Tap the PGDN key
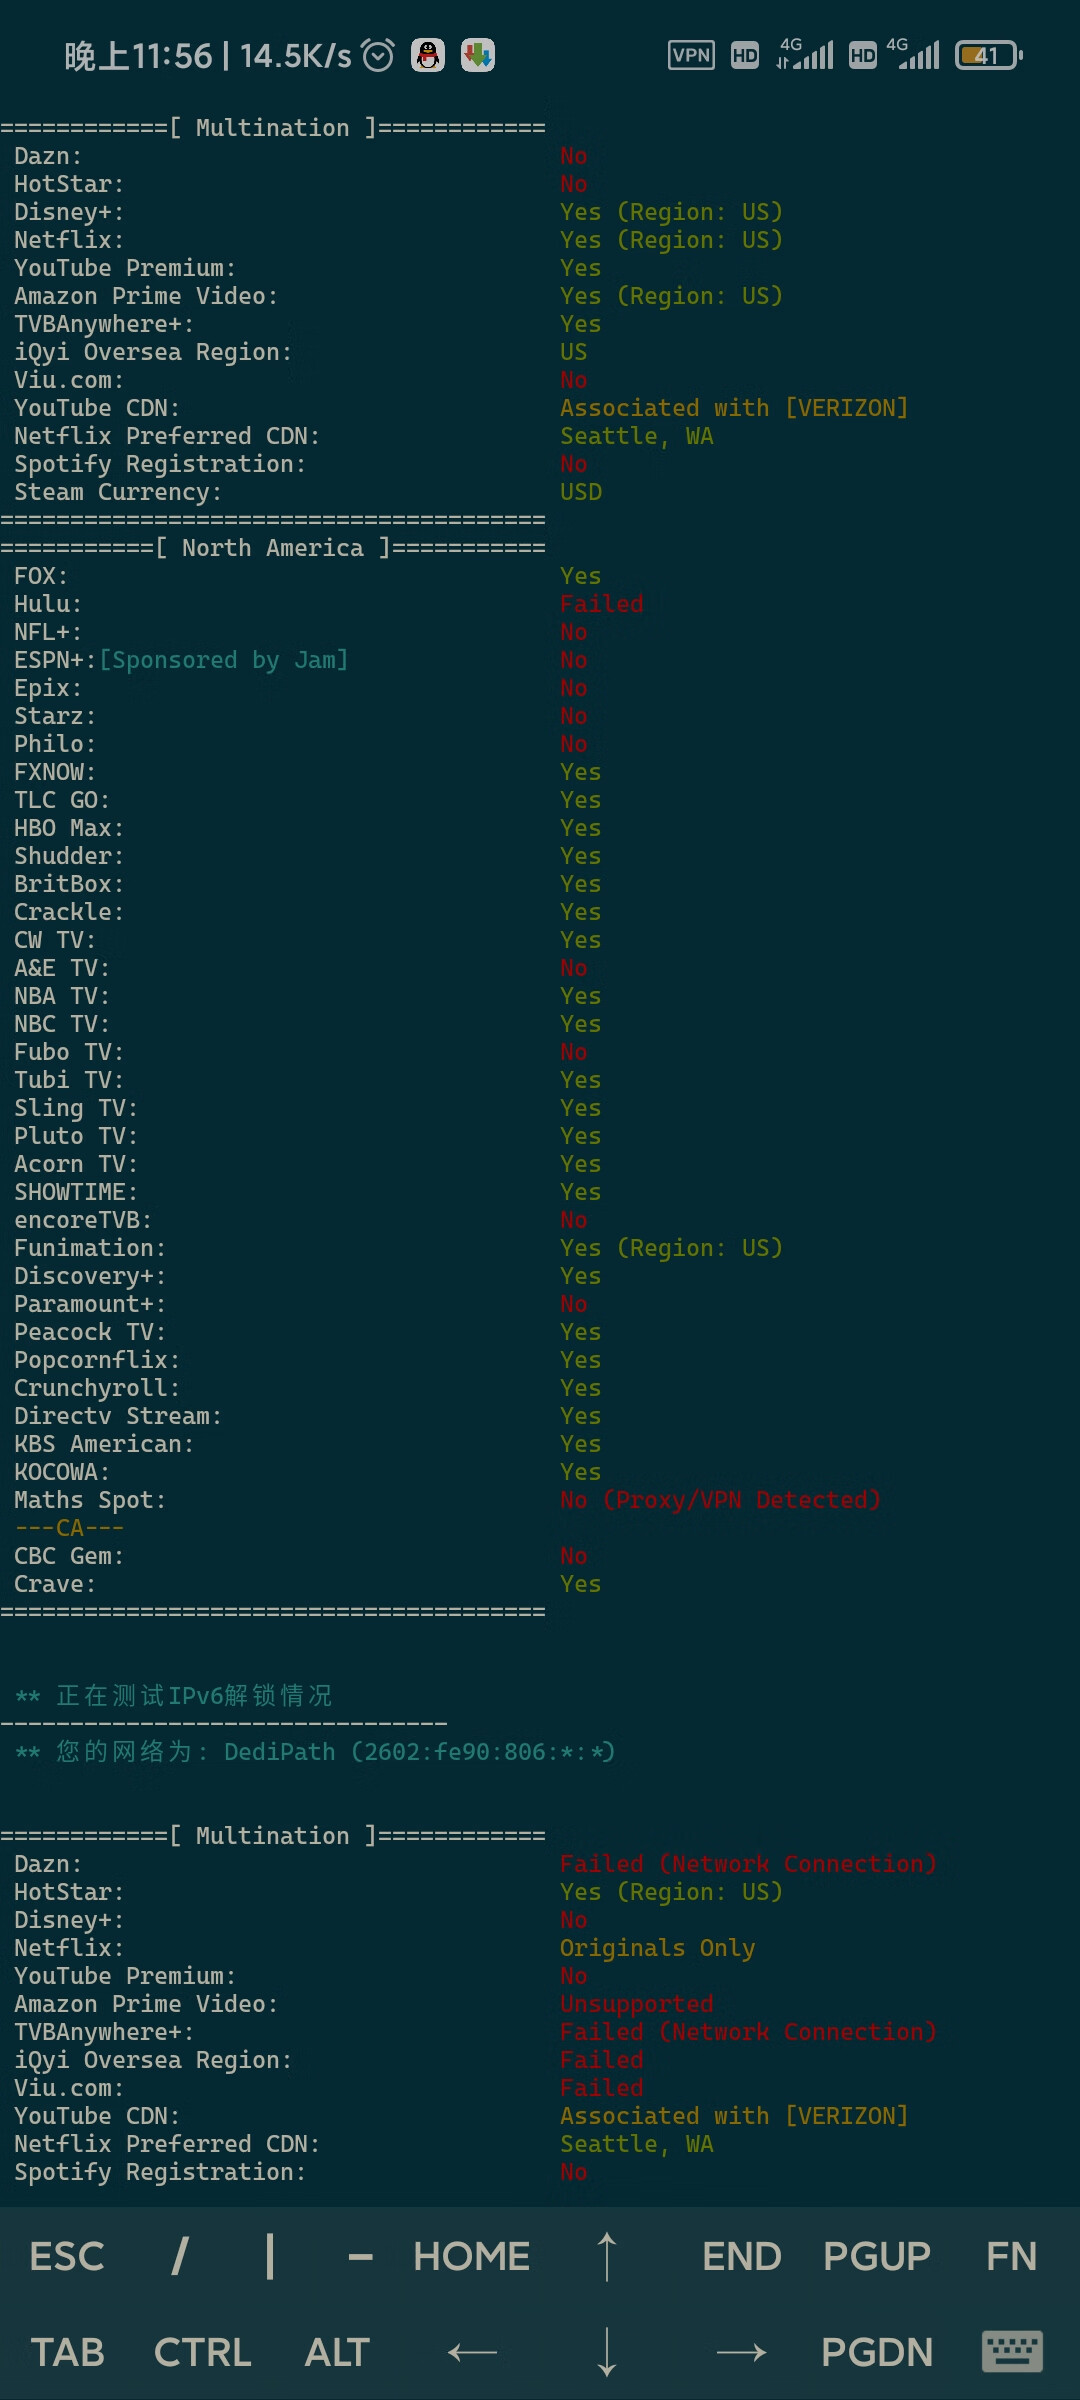 877,2352
